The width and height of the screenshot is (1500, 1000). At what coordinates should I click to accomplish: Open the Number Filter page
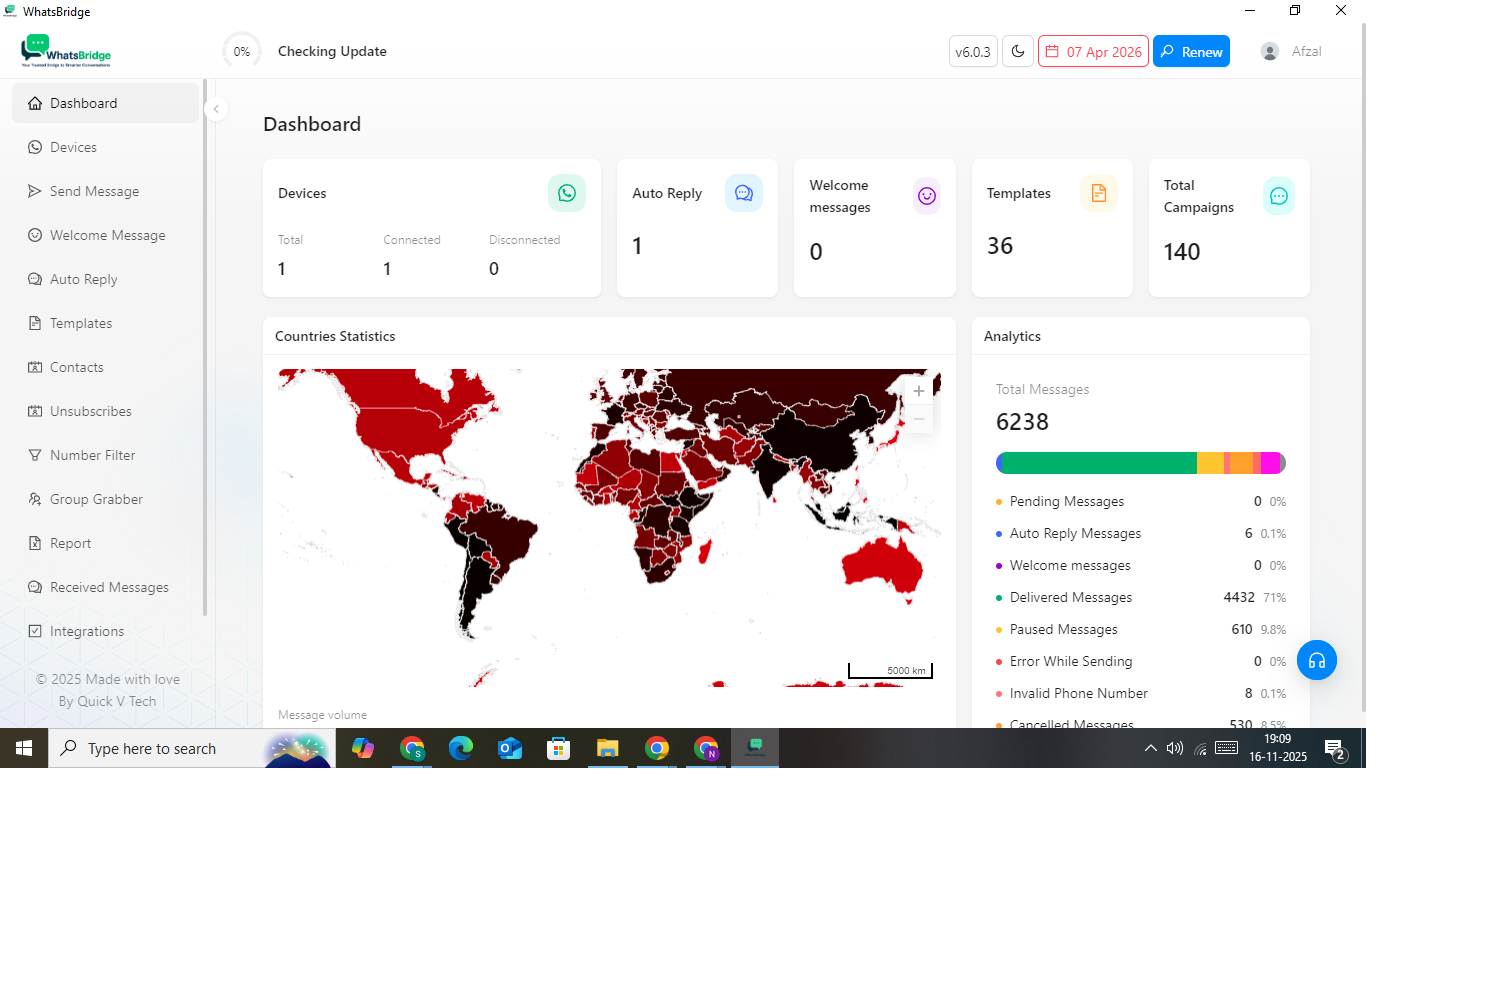92,455
